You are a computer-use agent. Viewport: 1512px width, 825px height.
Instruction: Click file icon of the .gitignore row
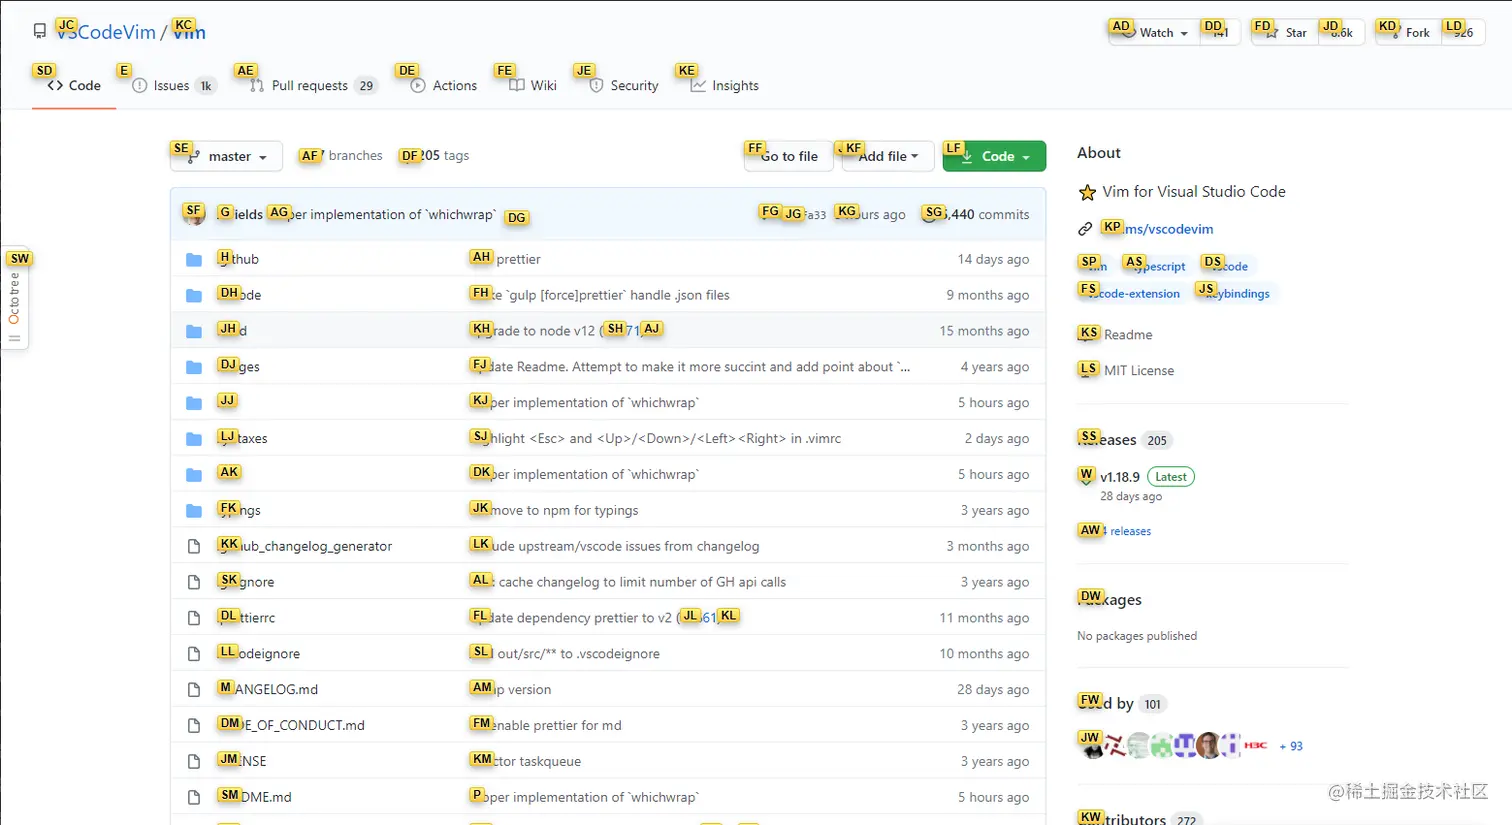point(194,583)
